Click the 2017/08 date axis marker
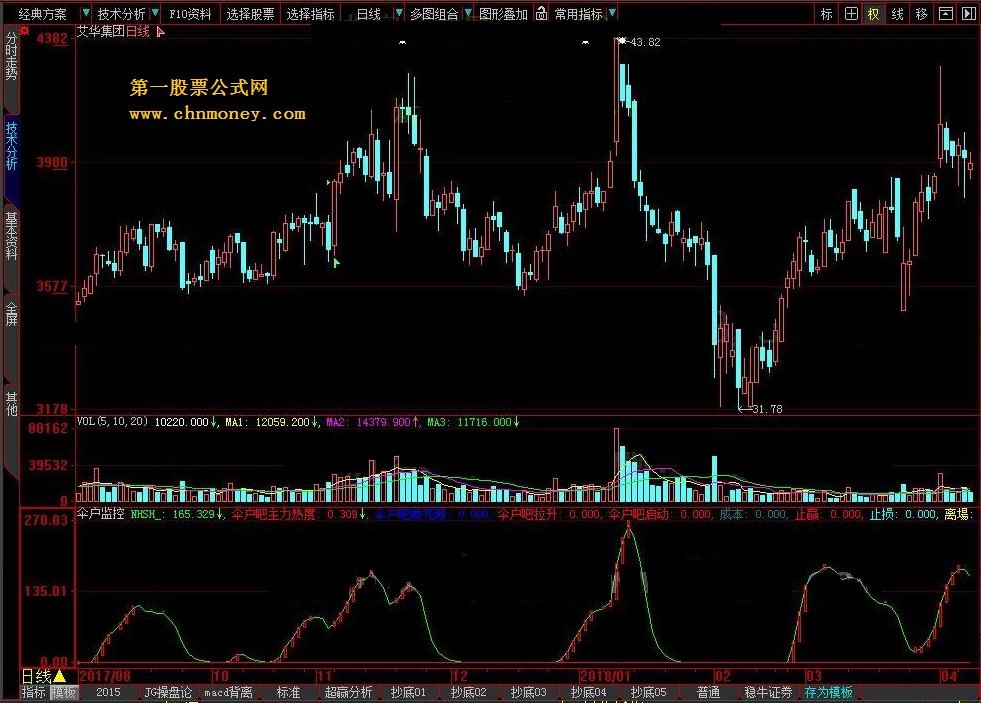The image size is (981, 703). tap(105, 676)
